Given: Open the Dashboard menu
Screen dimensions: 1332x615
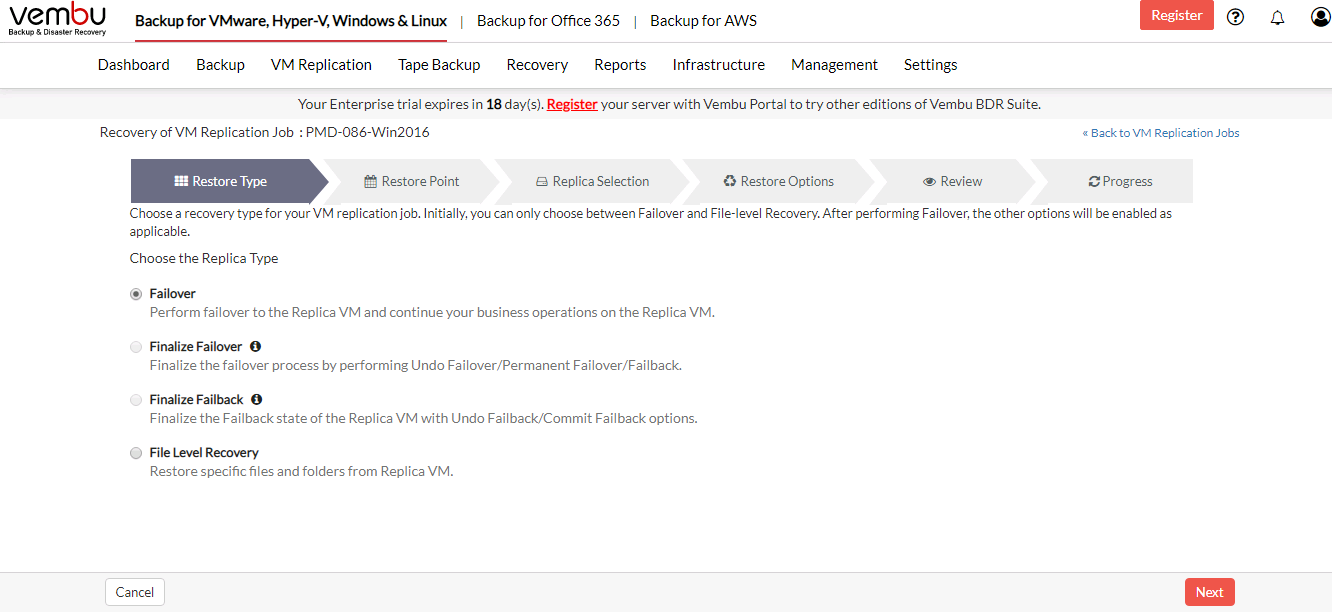Looking at the screenshot, I should pyautogui.click(x=134, y=65).
